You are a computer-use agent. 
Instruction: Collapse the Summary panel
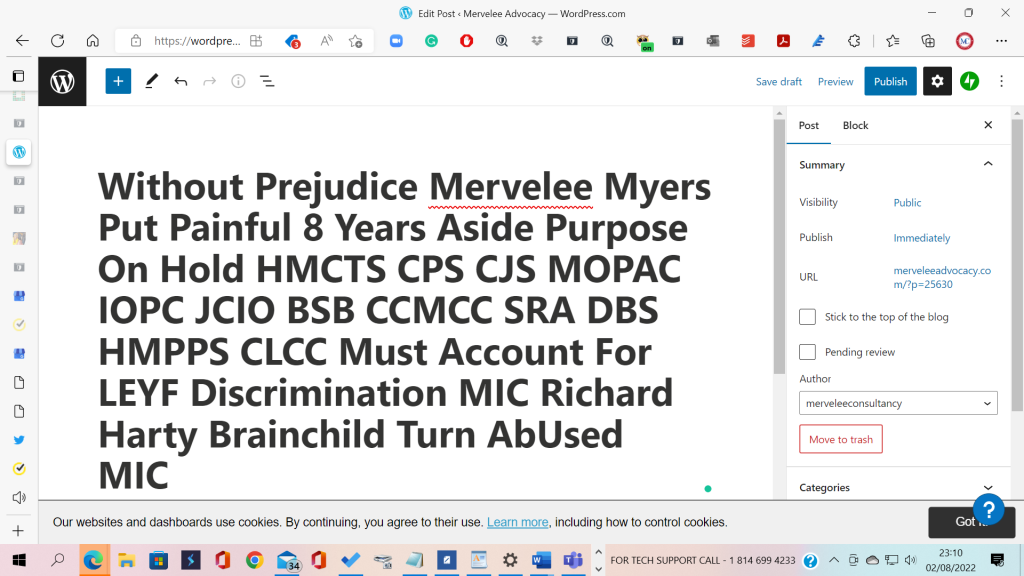click(x=988, y=164)
